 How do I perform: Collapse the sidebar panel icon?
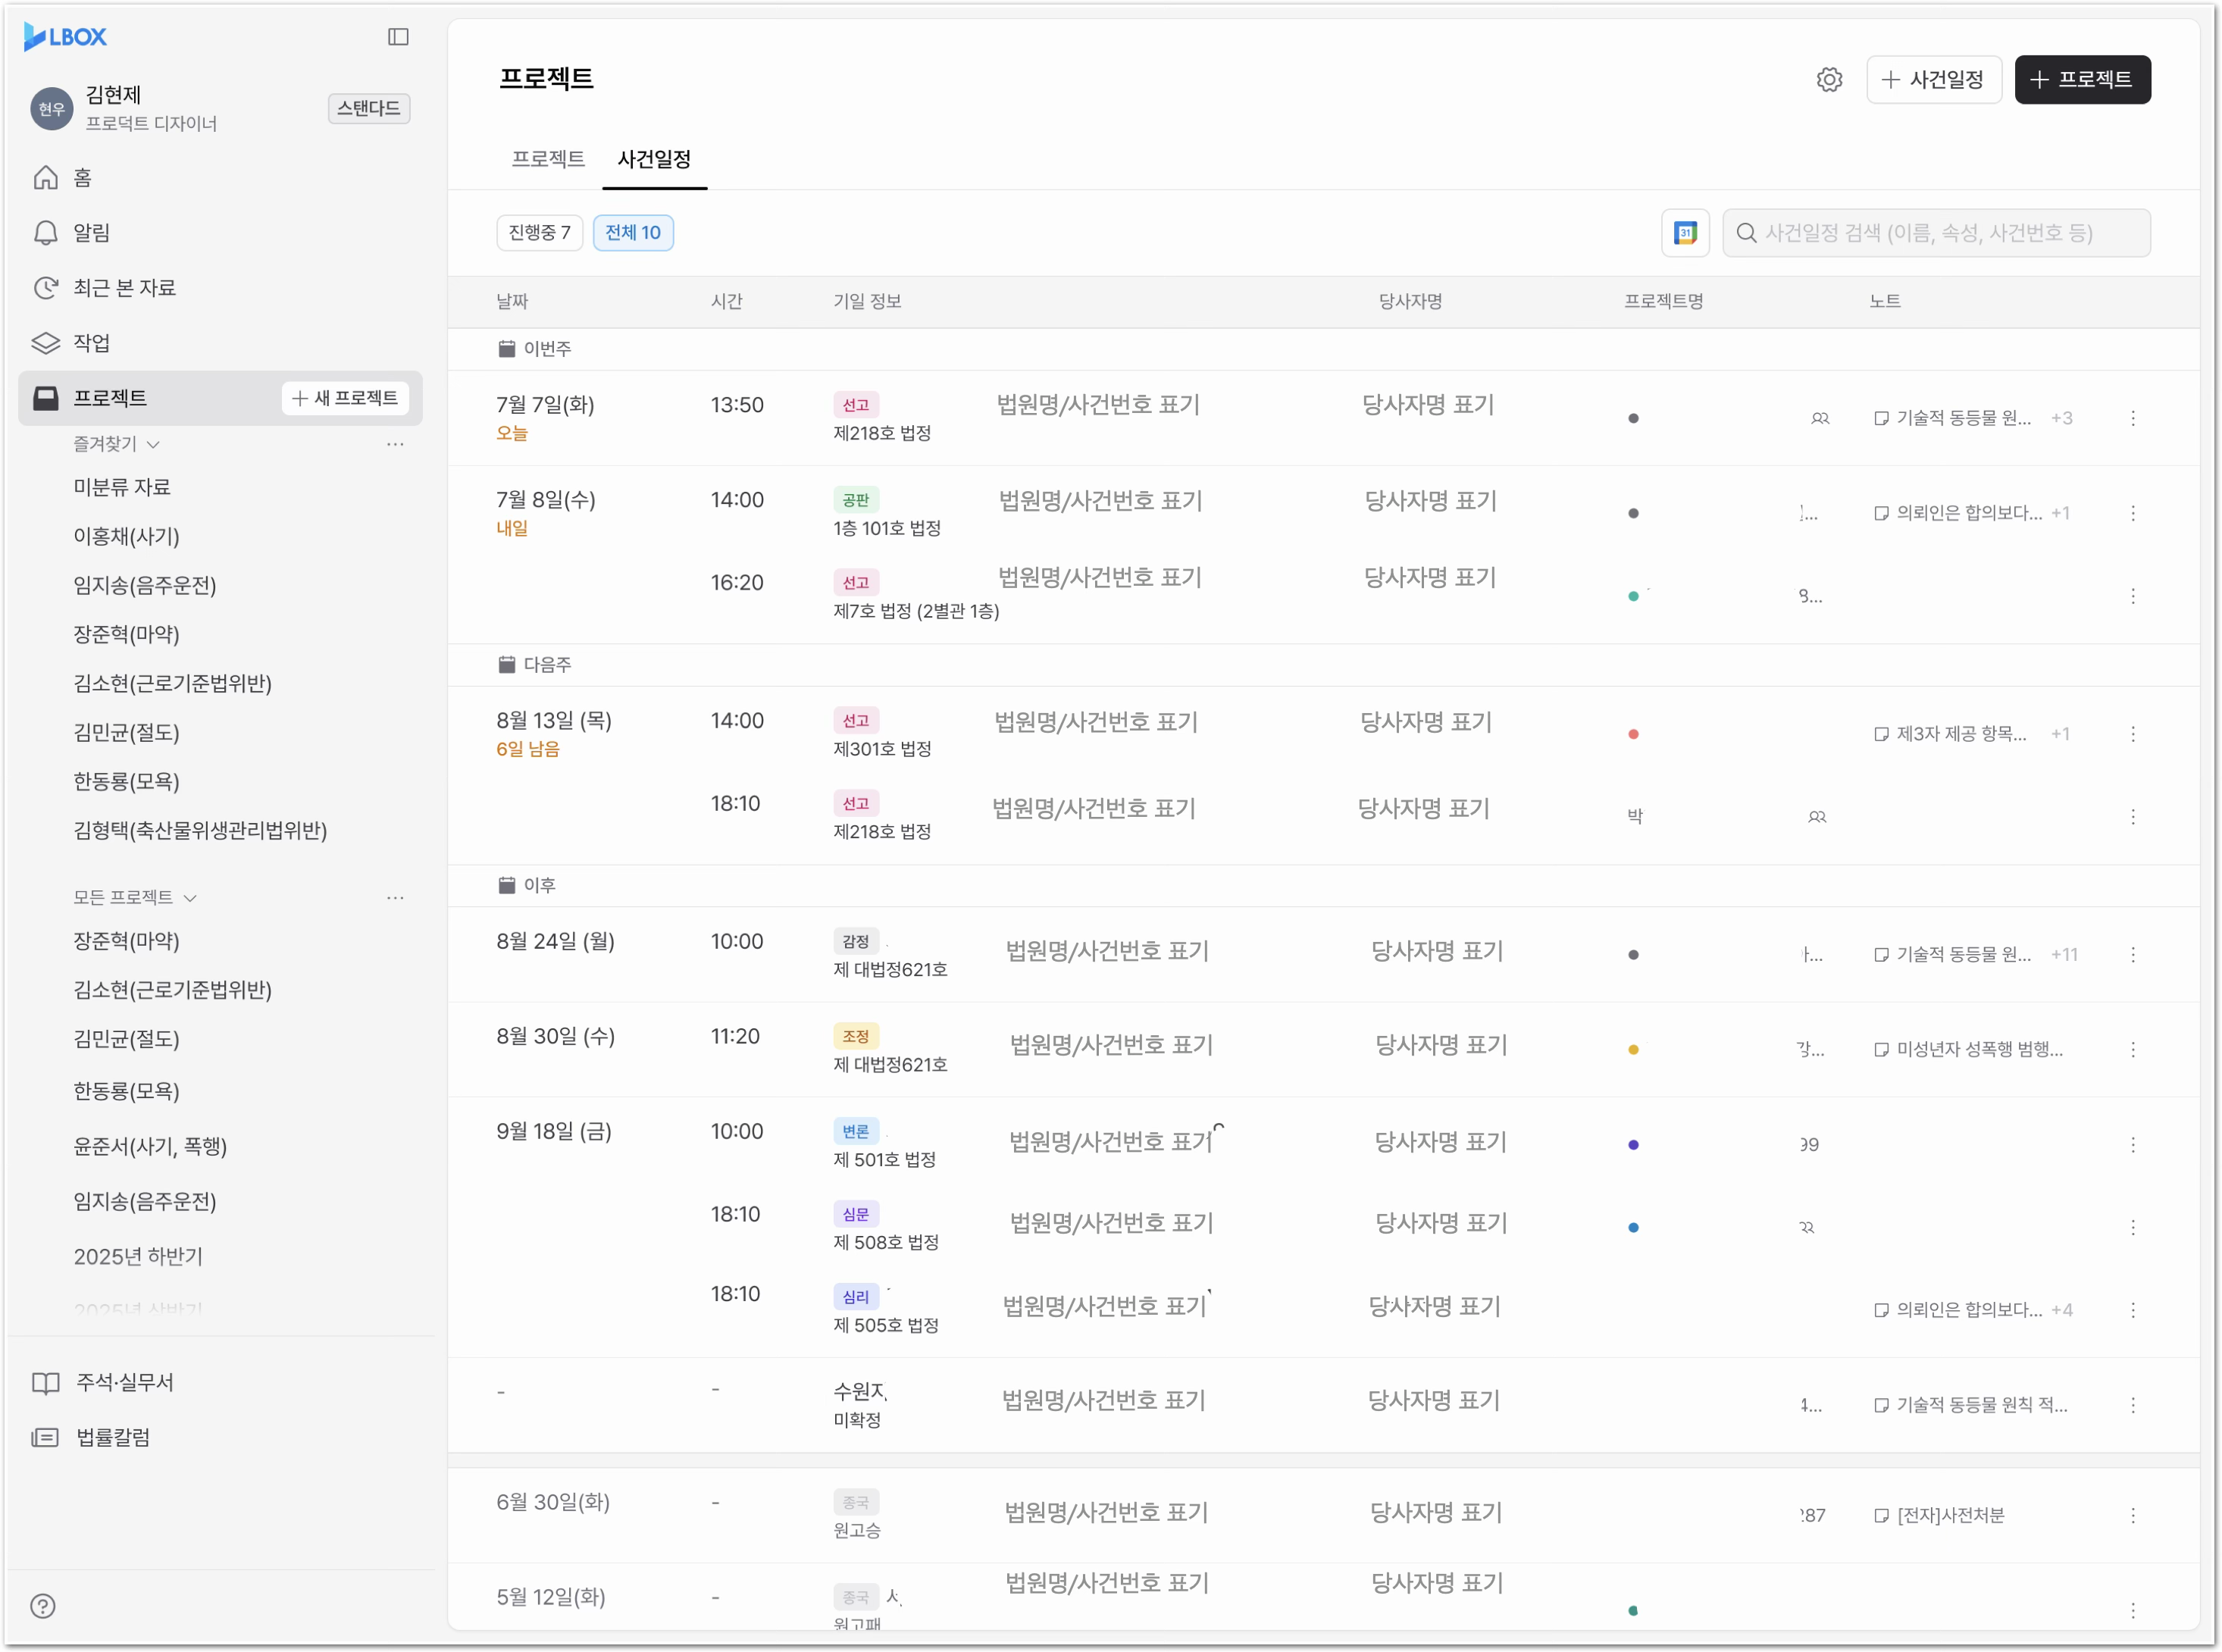[x=398, y=37]
